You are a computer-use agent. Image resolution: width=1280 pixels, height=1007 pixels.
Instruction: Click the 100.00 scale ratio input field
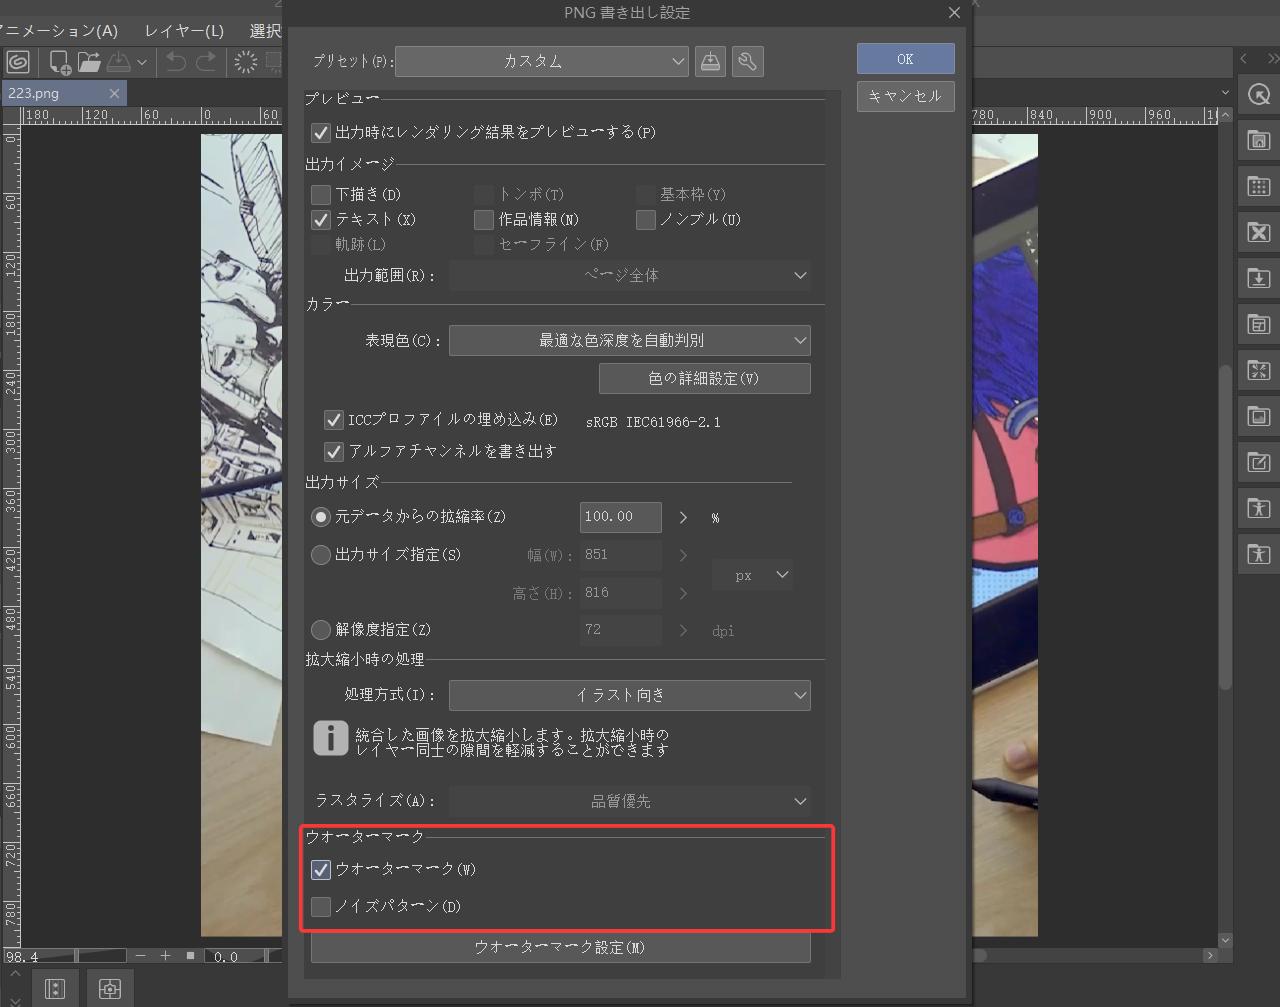click(620, 517)
